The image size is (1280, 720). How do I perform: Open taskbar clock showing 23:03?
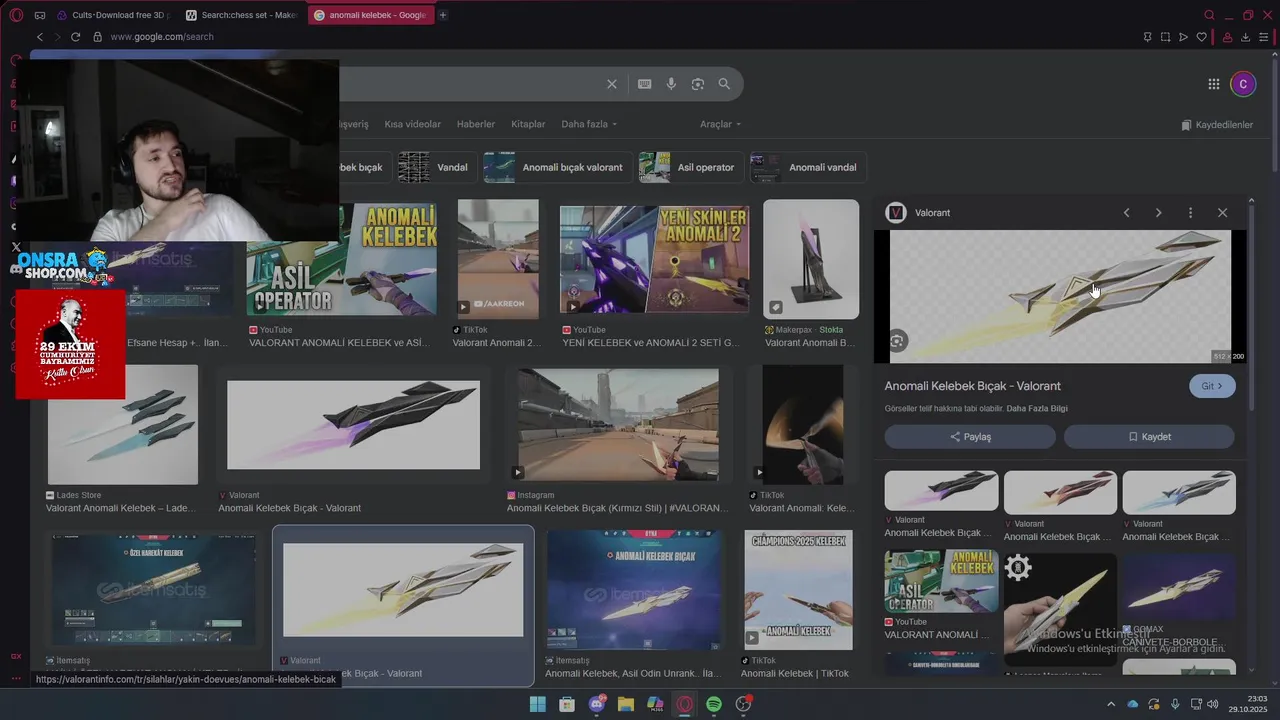1248,704
